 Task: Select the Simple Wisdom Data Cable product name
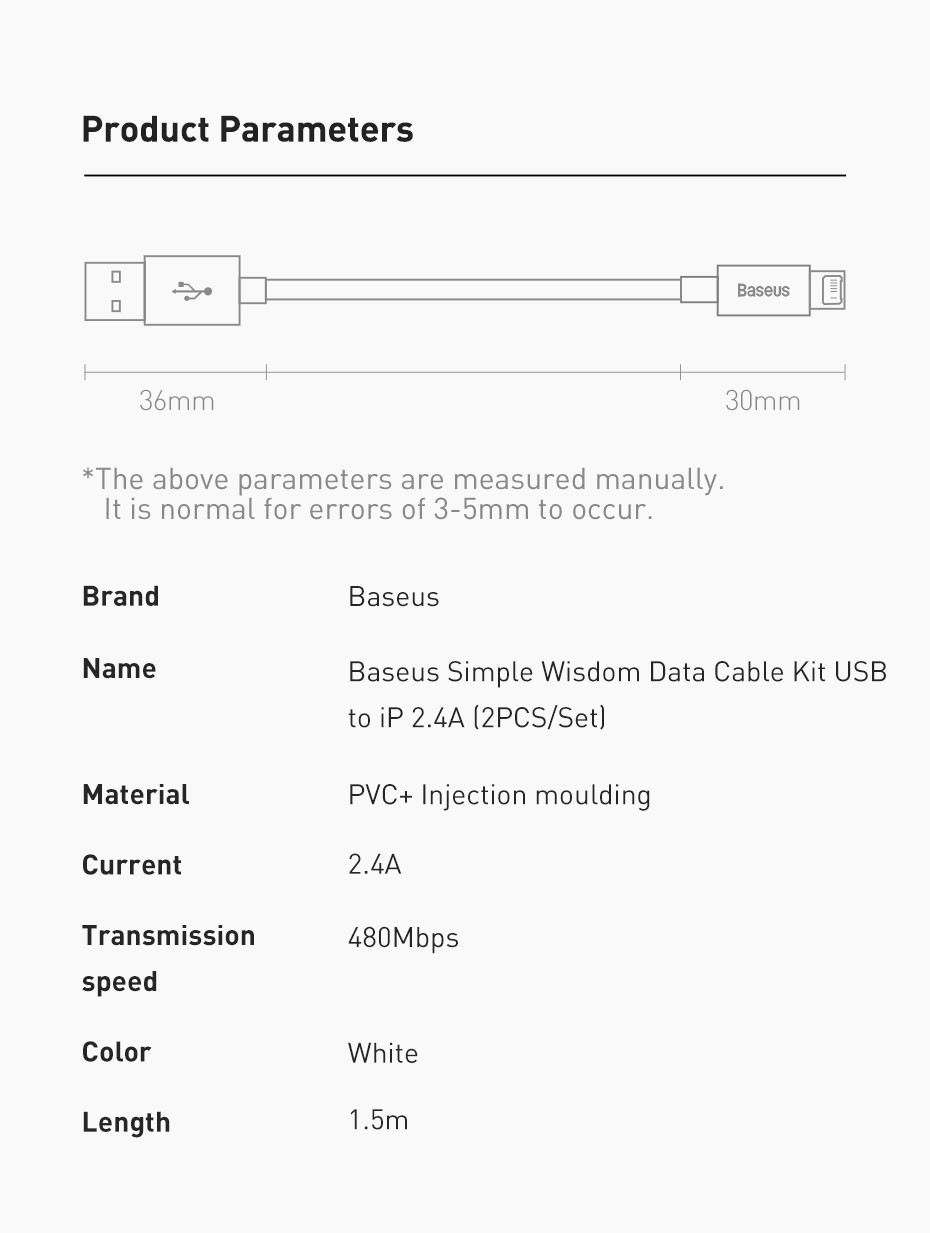point(617,694)
